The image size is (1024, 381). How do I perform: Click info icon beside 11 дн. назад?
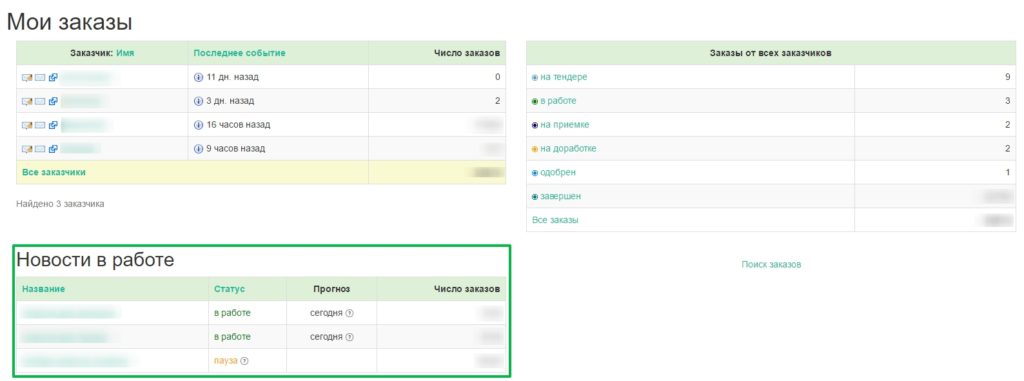coord(199,77)
